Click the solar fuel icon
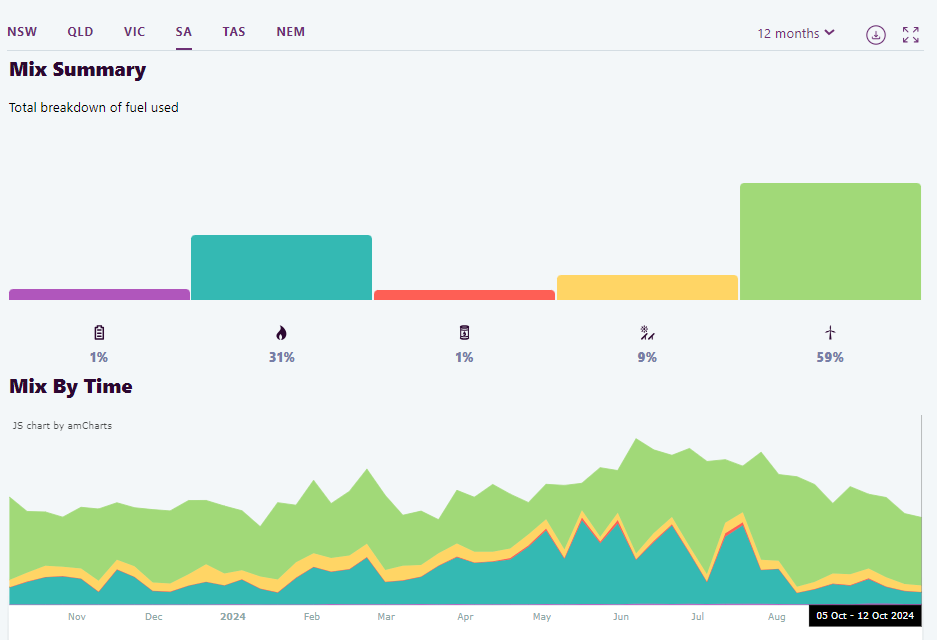The width and height of the screenshot is (937, 640). click(647, 333)
